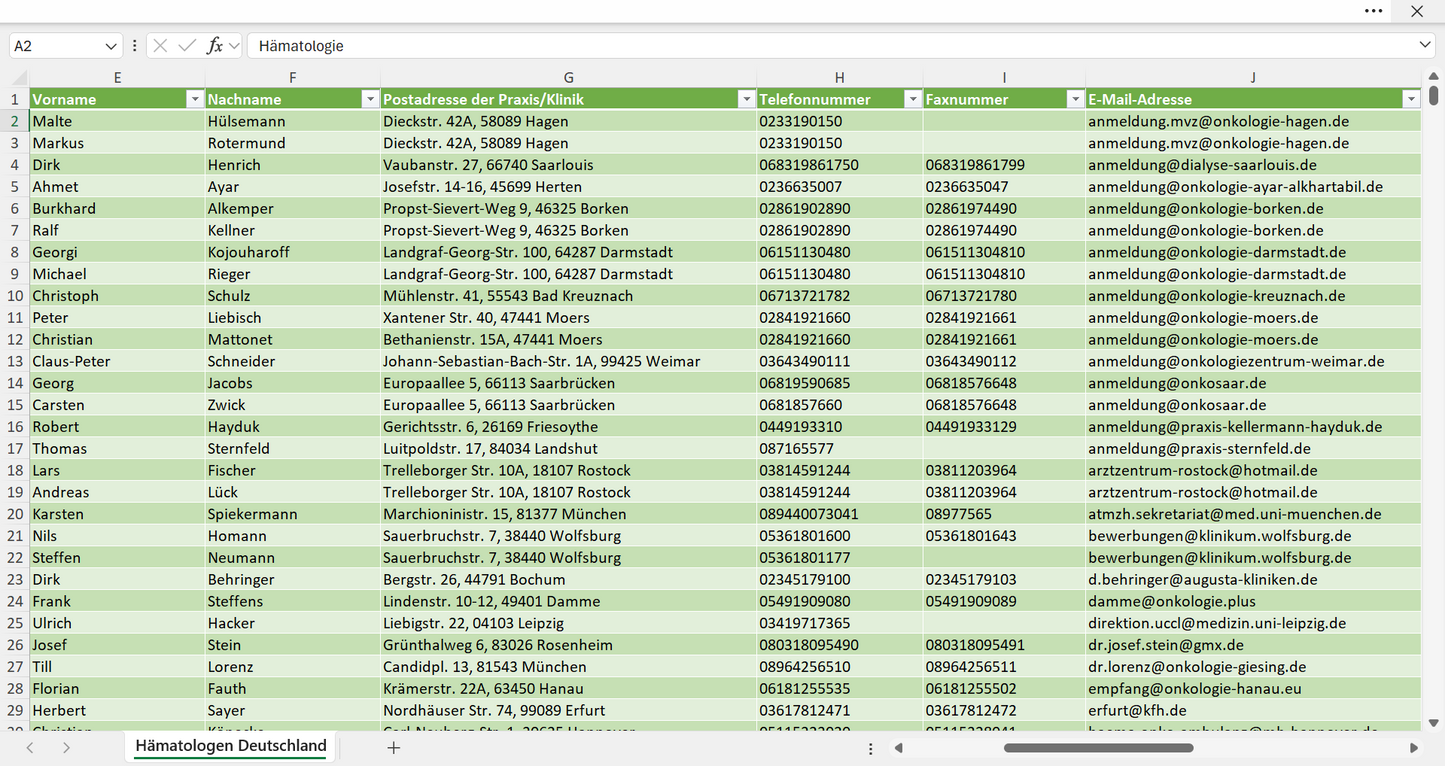Select row 13 header
This screenshot has width=1445, height=766.
tap(15, 361)
